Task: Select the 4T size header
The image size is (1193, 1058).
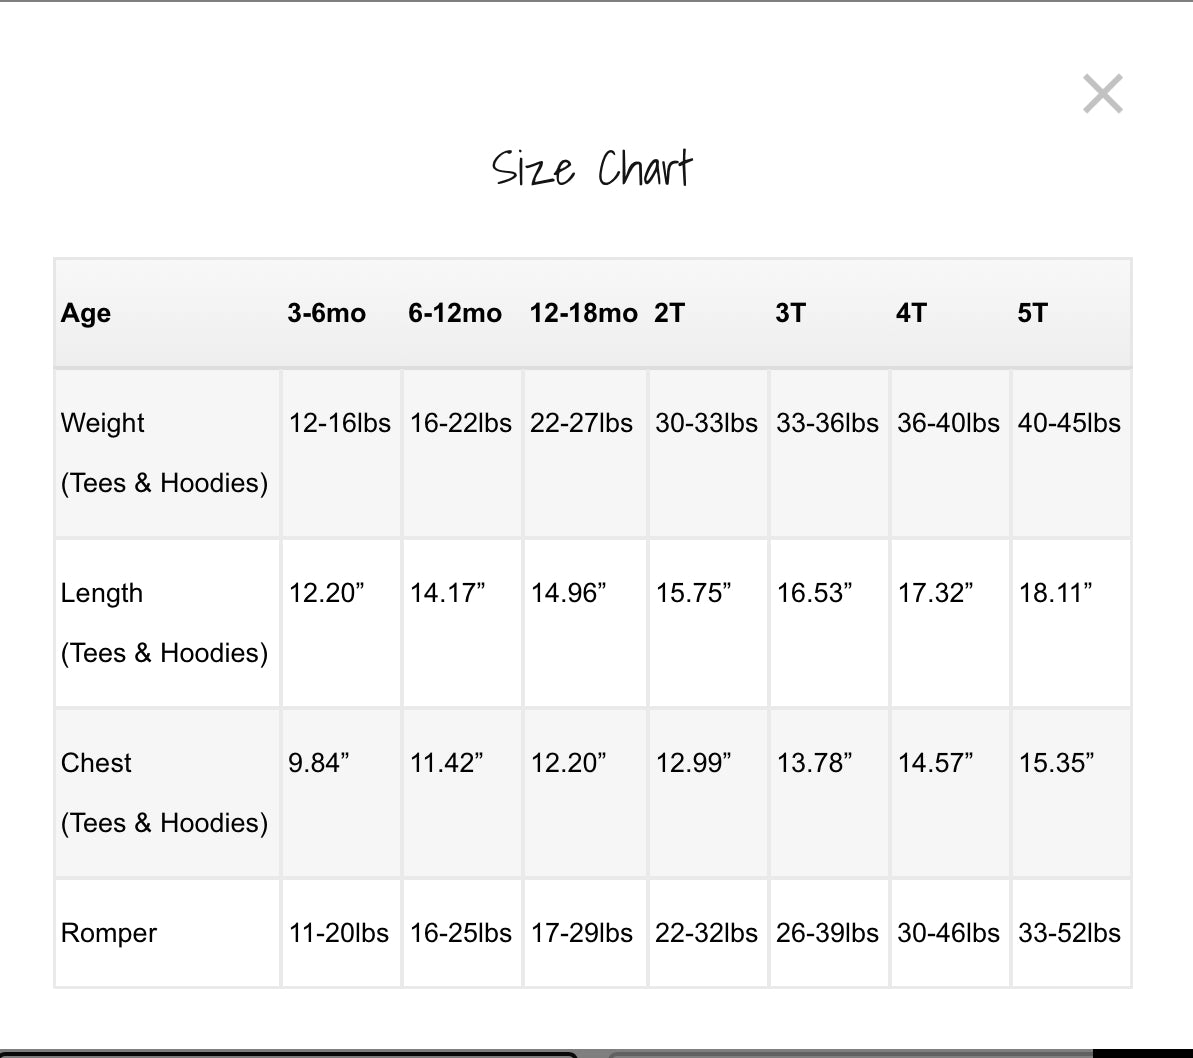Action: (x=911, y=313)
